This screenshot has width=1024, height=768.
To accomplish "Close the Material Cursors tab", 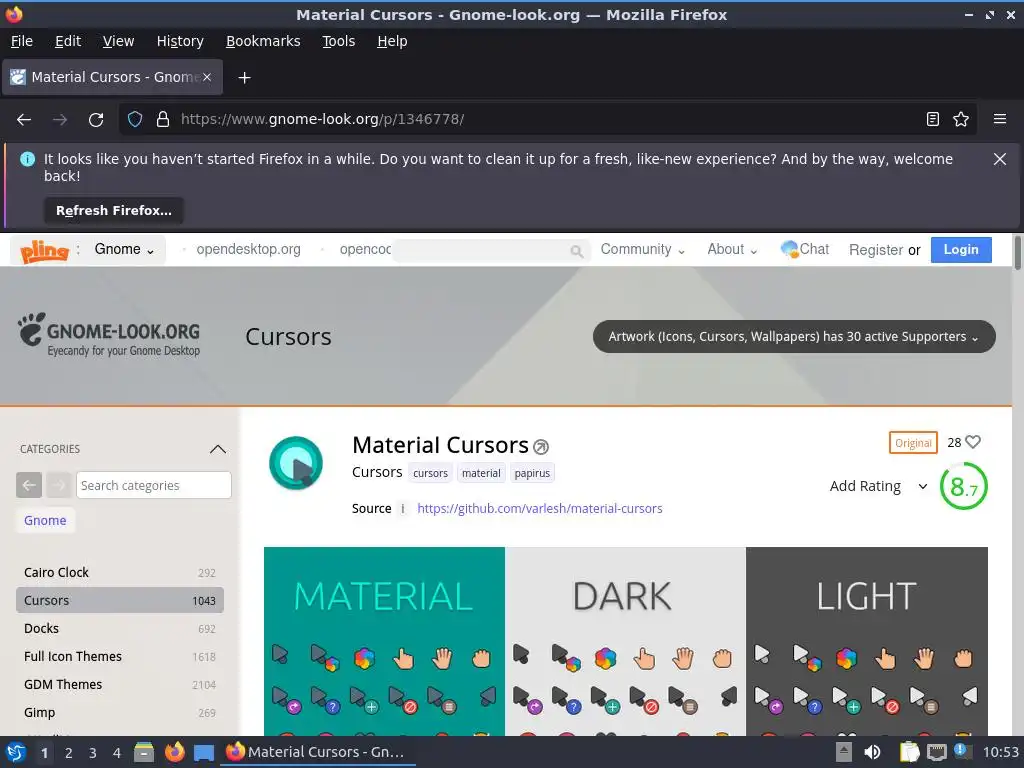I will 206,77.
